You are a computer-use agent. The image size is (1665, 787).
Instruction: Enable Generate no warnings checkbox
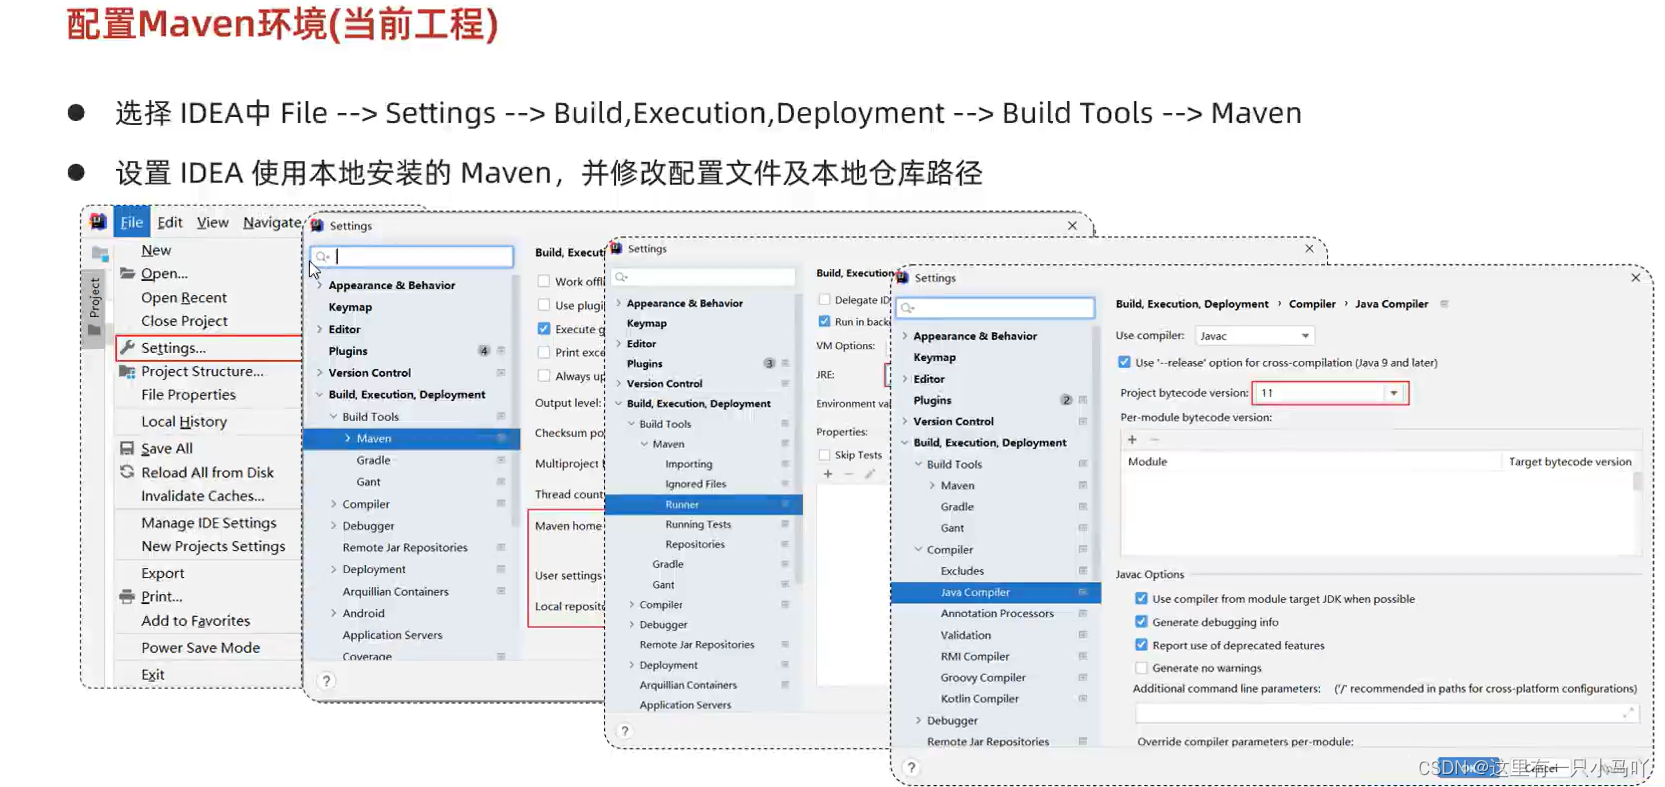1141,667
